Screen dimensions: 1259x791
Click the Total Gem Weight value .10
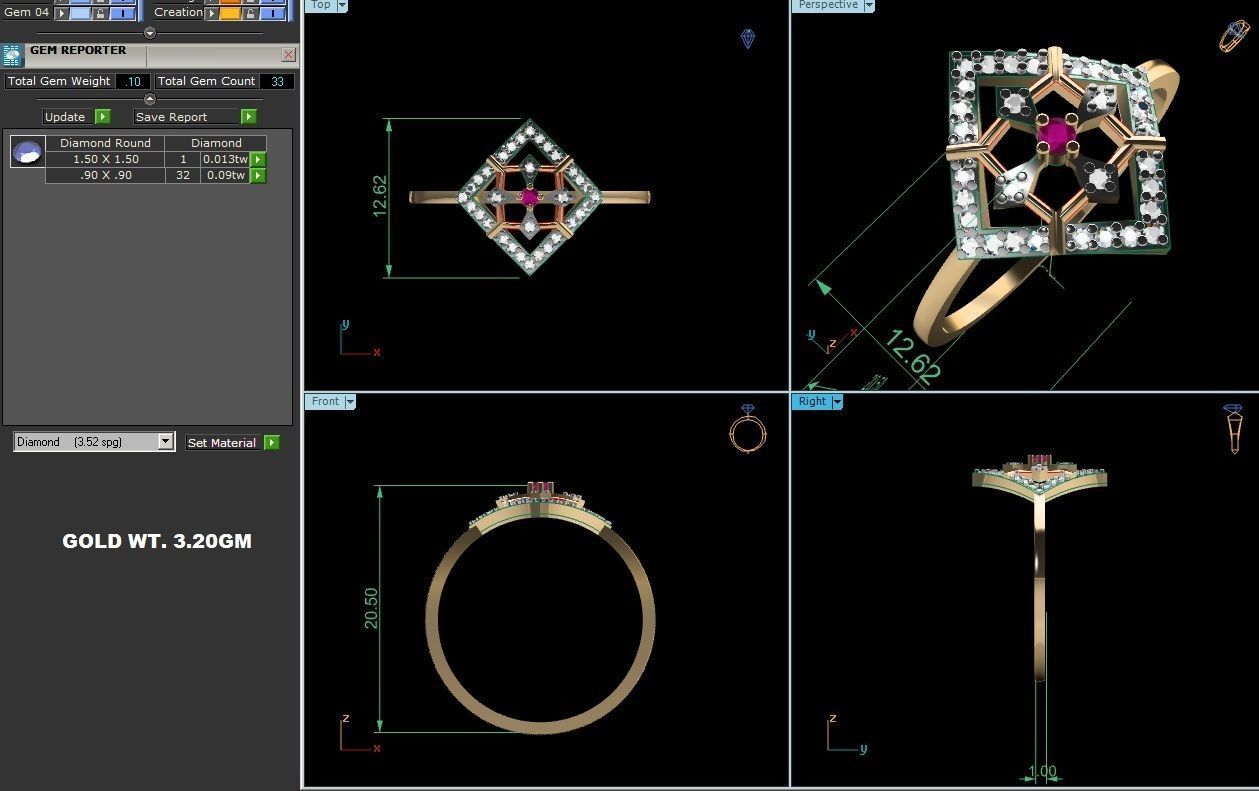click(x=133, y=82)
